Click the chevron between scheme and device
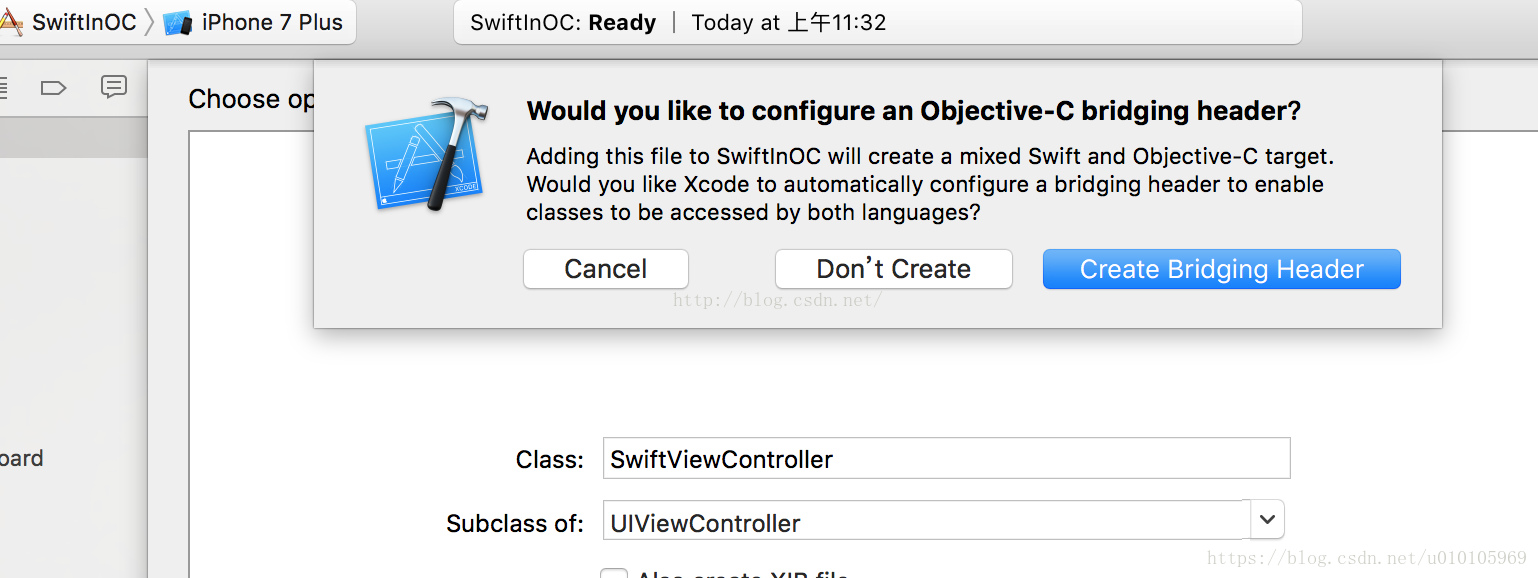 coord(149,22)
